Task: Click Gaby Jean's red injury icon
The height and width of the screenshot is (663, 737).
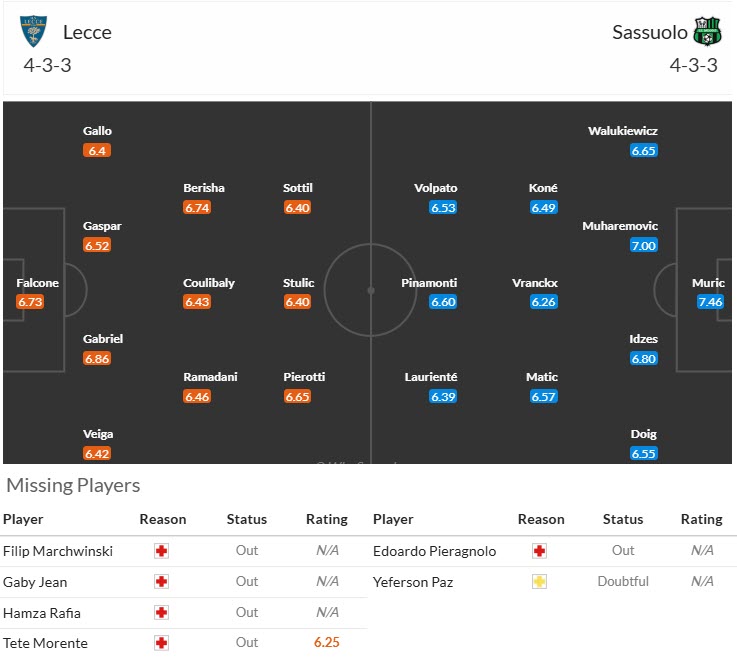Action: point(162,582)
